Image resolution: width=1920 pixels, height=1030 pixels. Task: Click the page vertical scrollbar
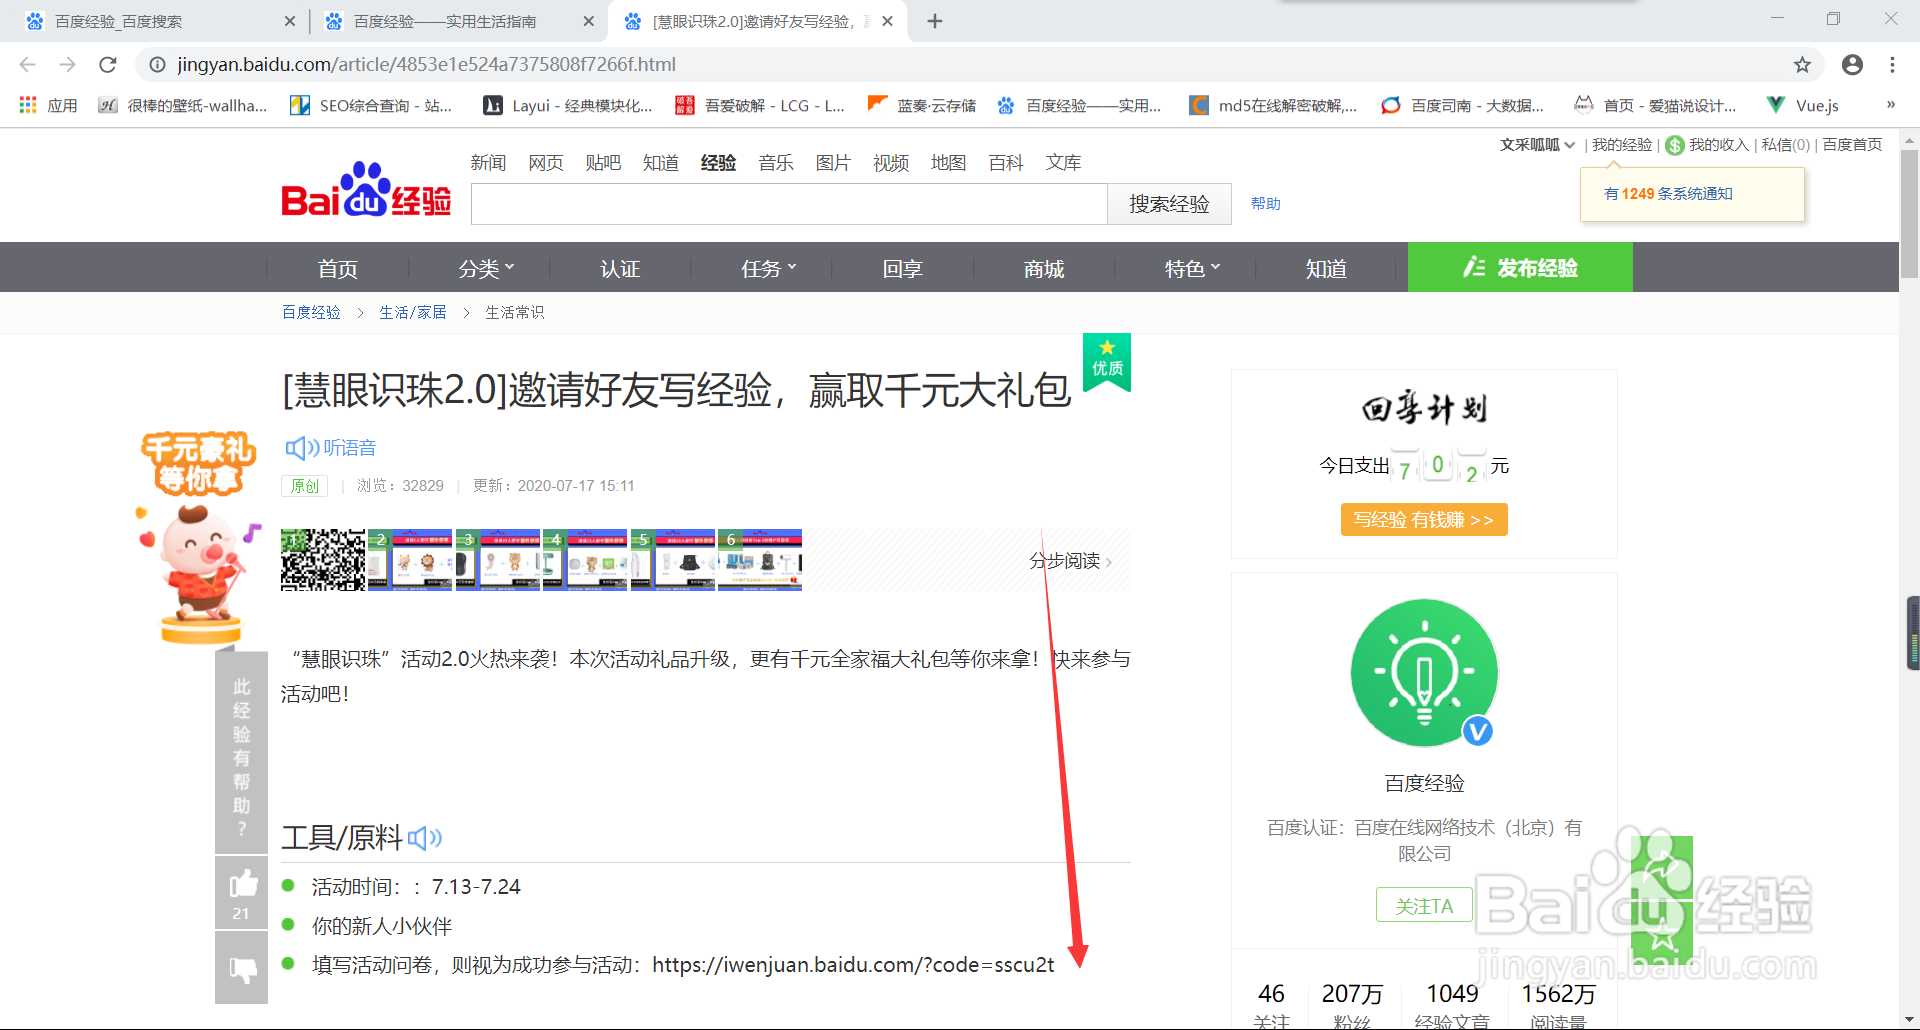[x=1909, y=214]
